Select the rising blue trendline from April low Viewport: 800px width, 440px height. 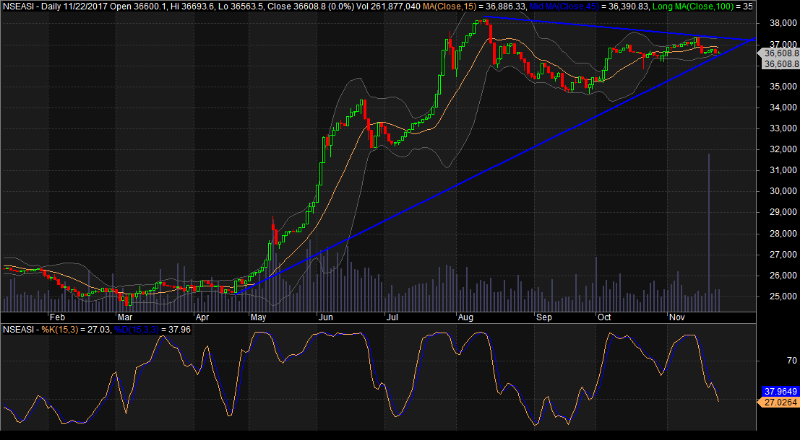pyautogui.click(x=495, y=166)
